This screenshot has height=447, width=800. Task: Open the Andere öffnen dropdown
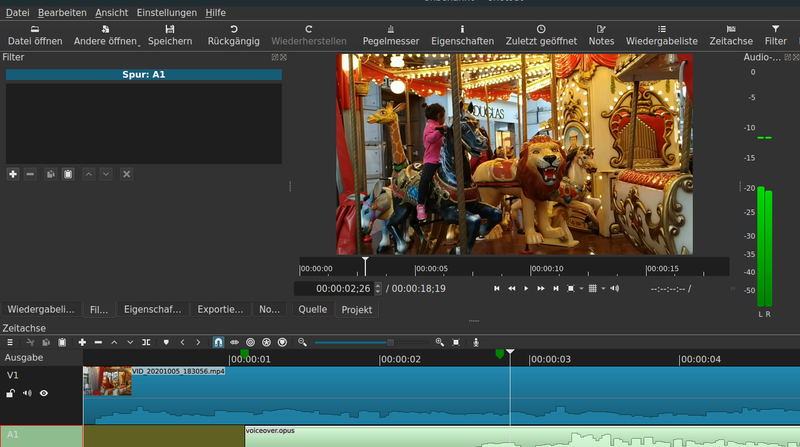pyautogui.click(x=106, y=35)
